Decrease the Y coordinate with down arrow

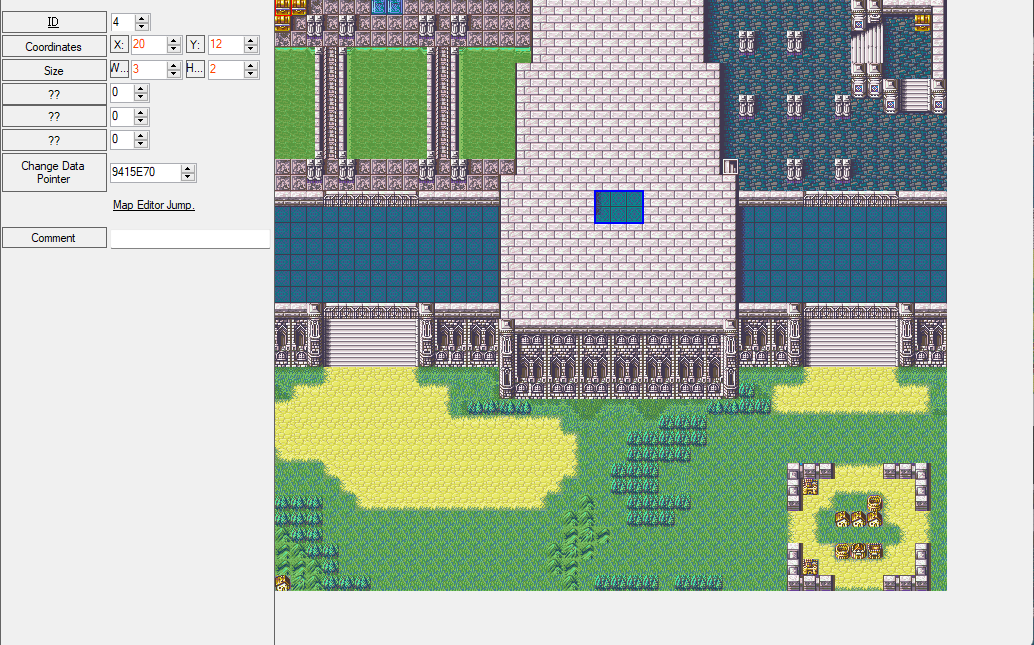[251, 49]
